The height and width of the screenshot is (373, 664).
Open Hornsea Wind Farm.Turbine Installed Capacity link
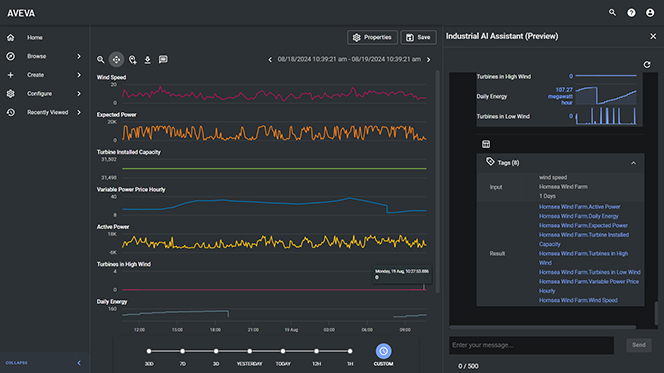(x=584, y=239)
